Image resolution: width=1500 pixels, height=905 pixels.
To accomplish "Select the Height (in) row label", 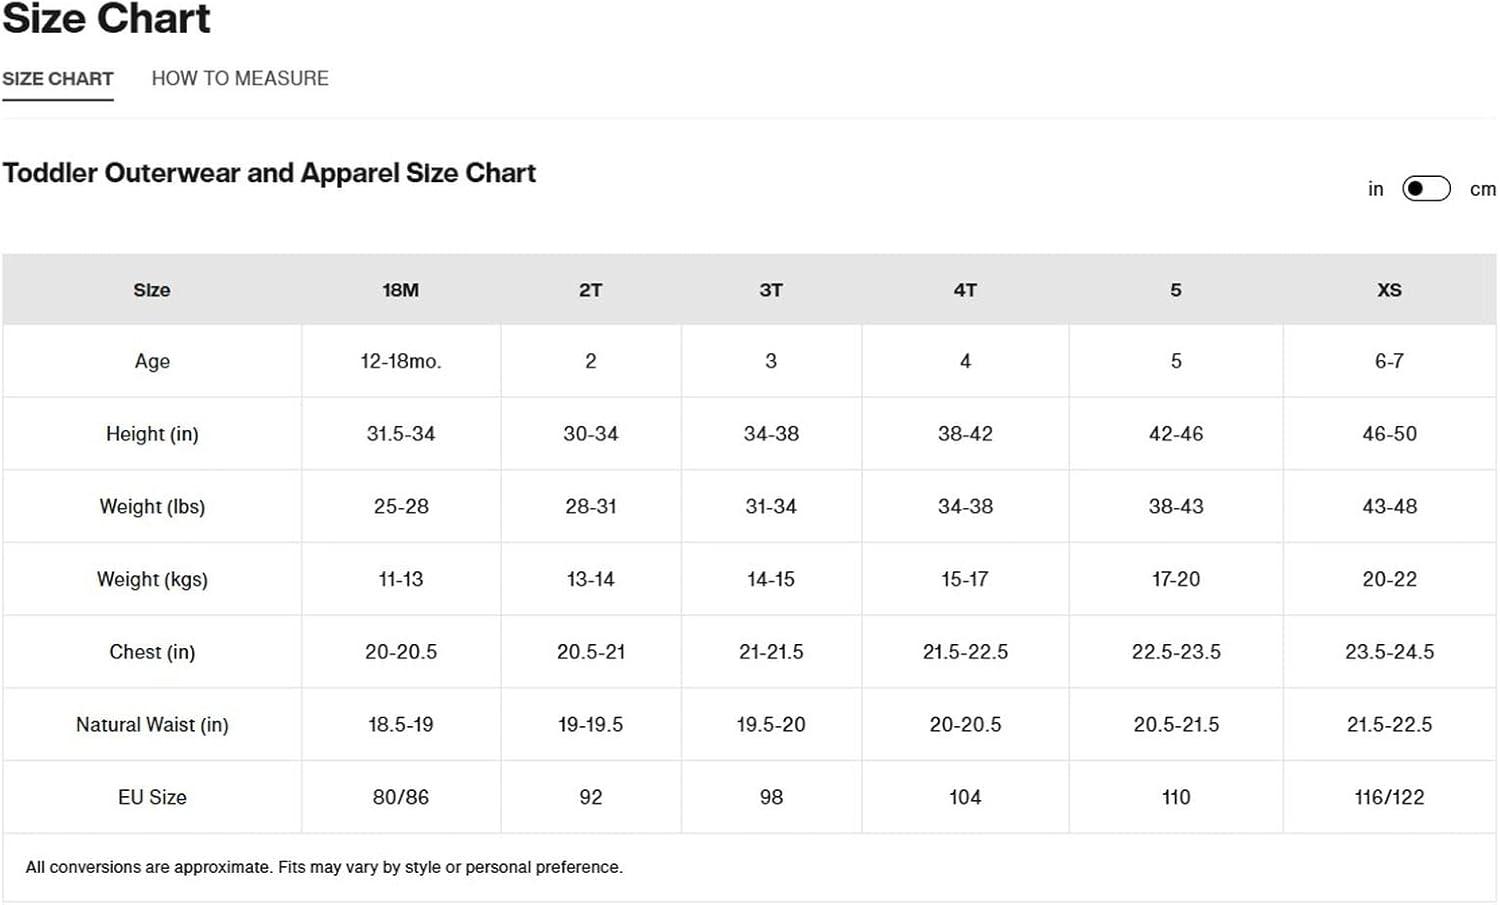I will coord(152,434).
